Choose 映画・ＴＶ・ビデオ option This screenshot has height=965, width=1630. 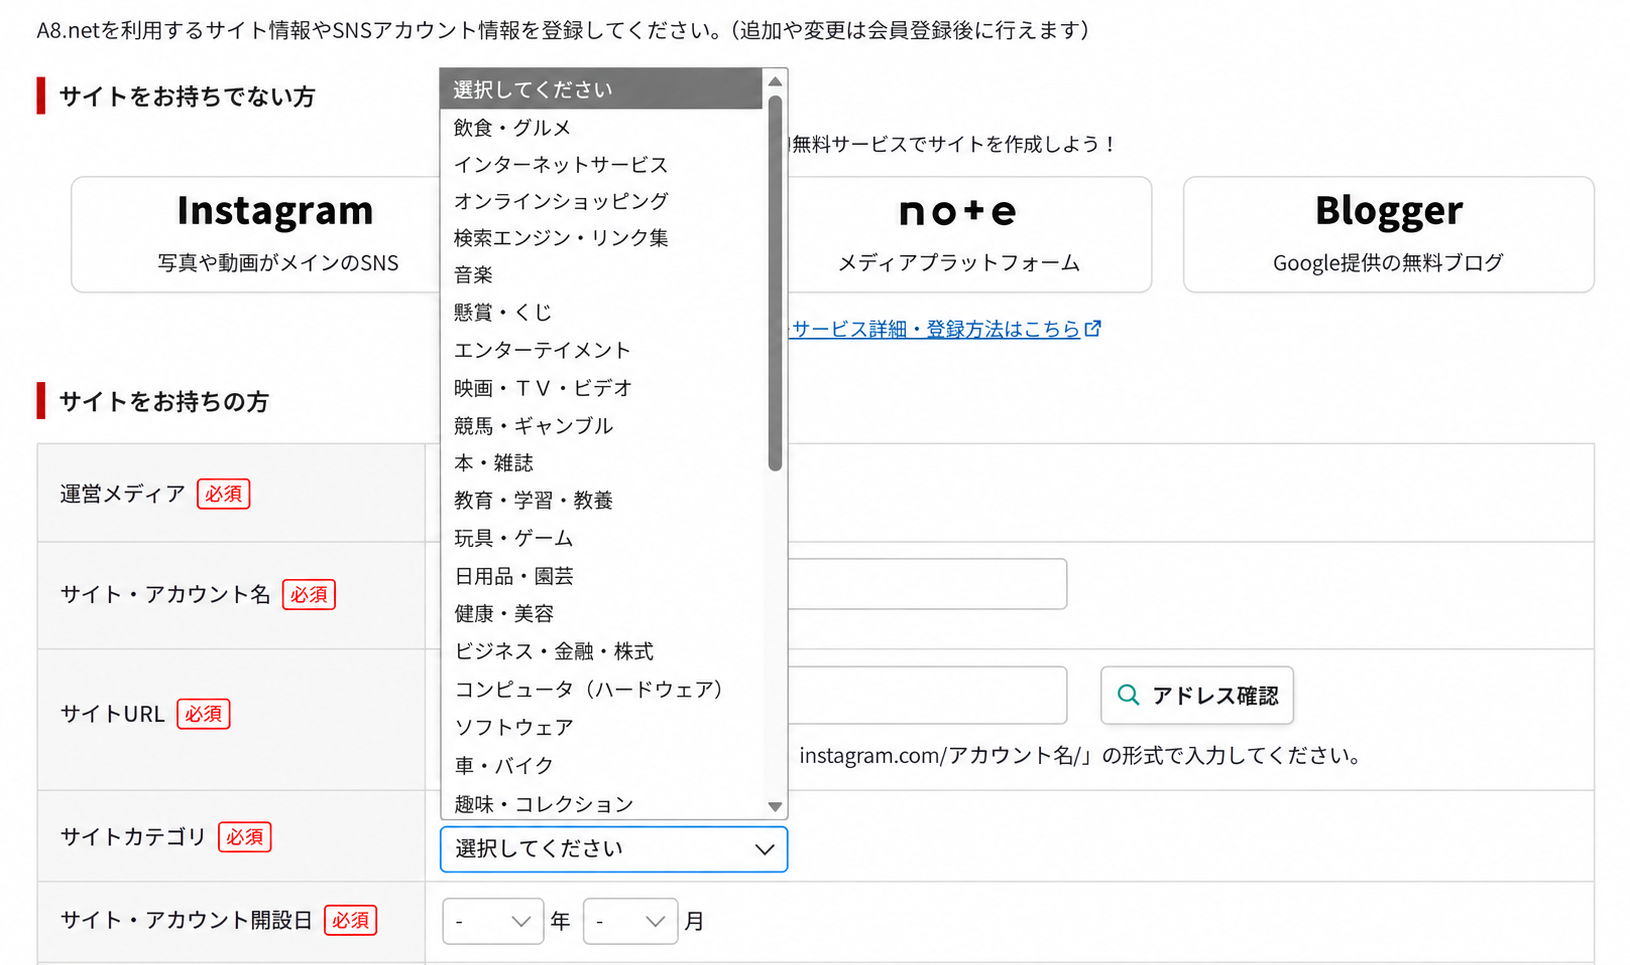602,388
